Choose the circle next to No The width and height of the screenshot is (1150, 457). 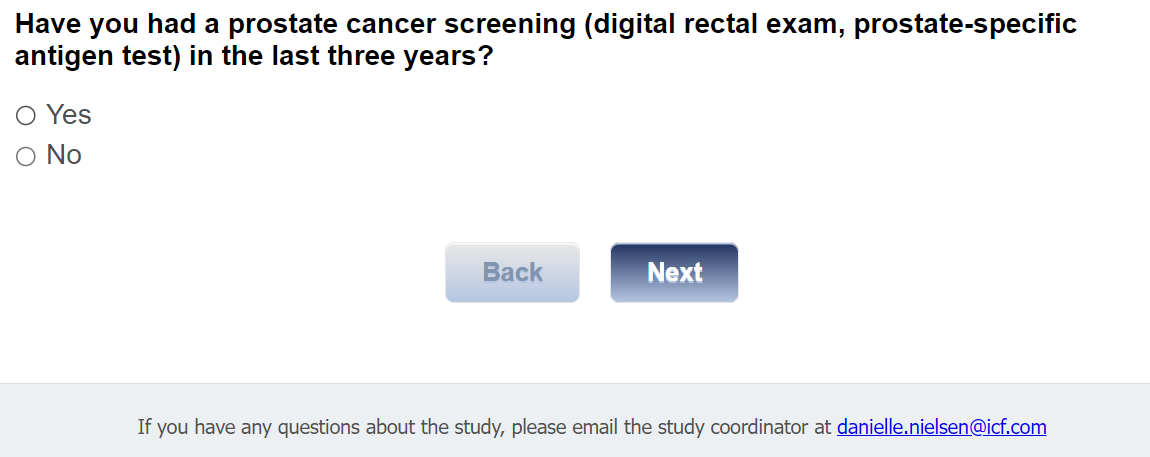(26, 156)
